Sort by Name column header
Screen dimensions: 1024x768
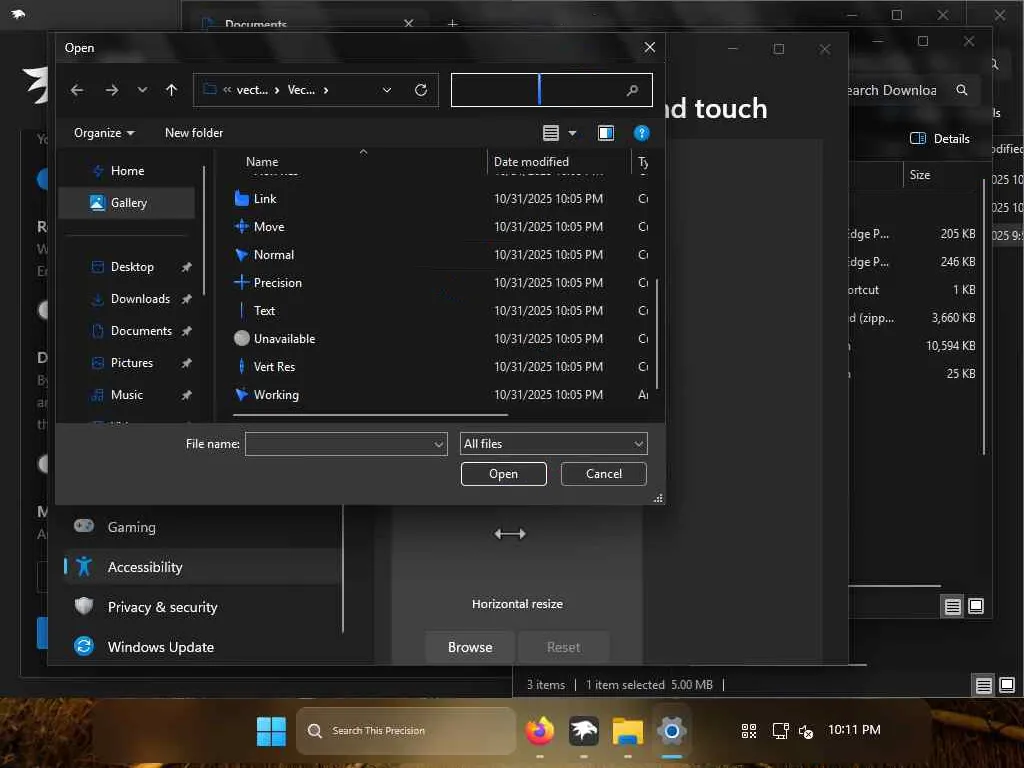pyautogui.click(x=262, y=162)
